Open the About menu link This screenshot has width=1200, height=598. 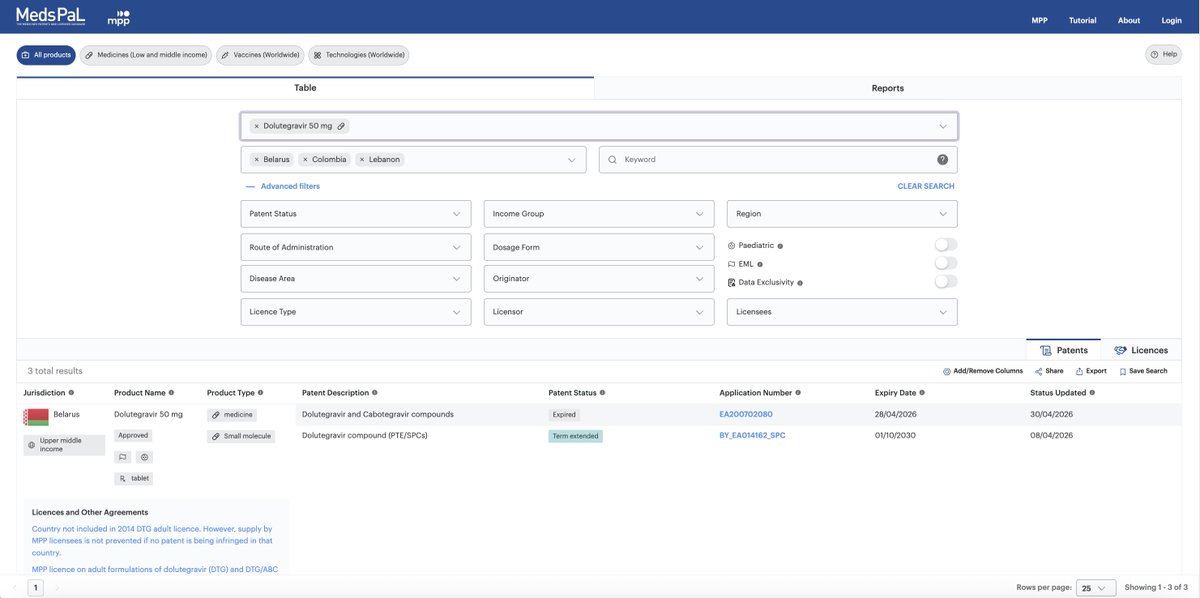tap(1129, 20)
